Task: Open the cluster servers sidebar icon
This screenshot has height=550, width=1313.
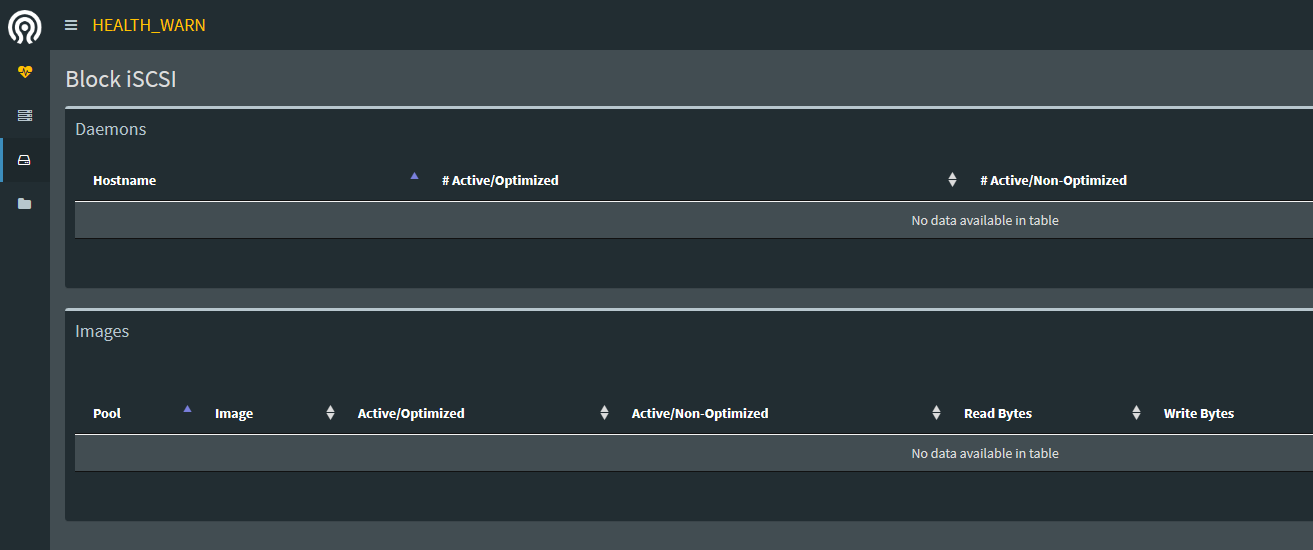Action: [25, 116]
